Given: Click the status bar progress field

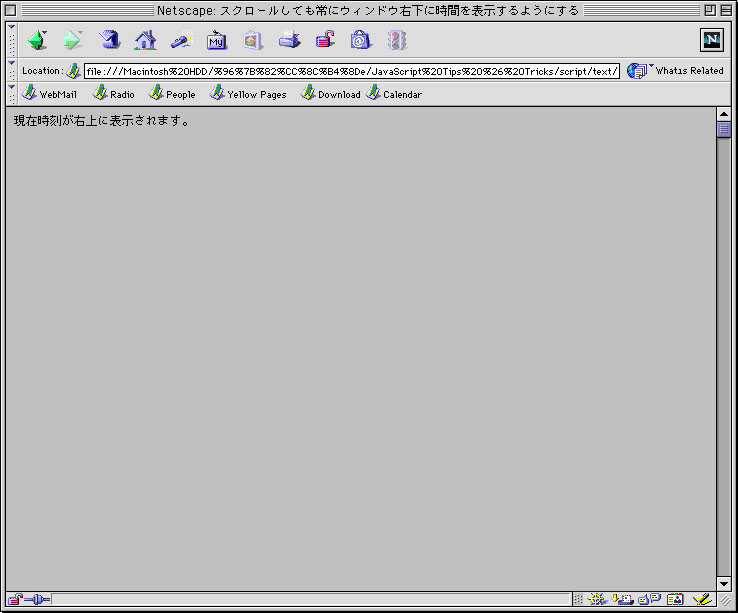Looking at the screenshot, I should coord(311,599).
